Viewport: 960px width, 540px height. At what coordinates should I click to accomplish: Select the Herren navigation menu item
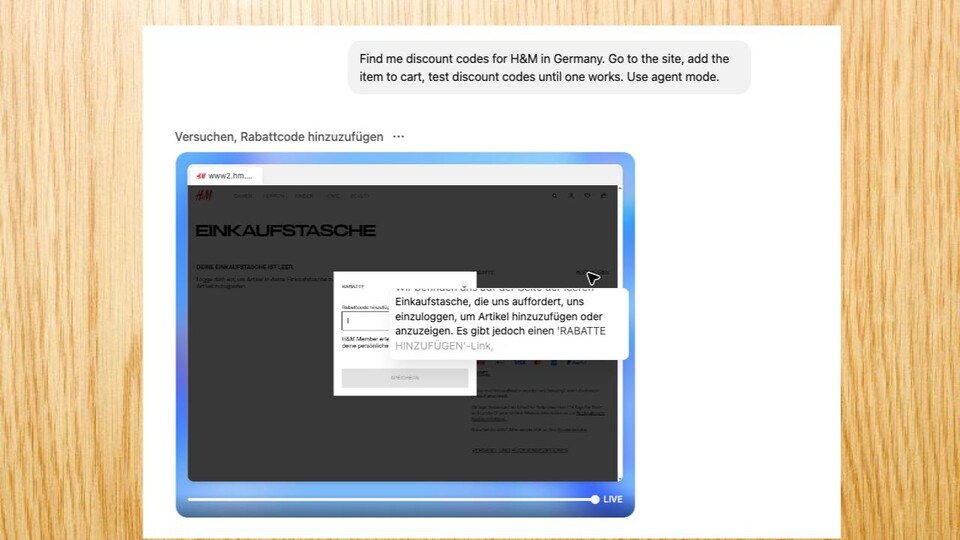tap(273, 196)
